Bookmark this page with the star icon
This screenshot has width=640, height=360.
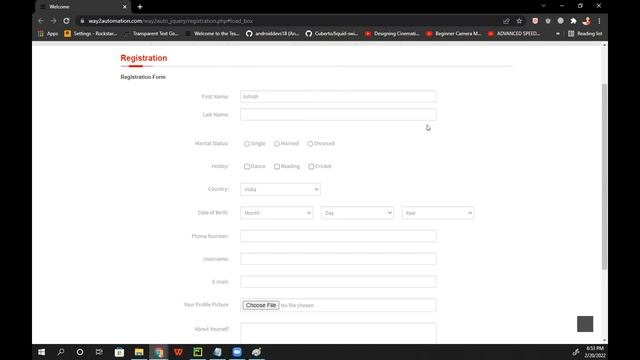(x=519, y=21)
